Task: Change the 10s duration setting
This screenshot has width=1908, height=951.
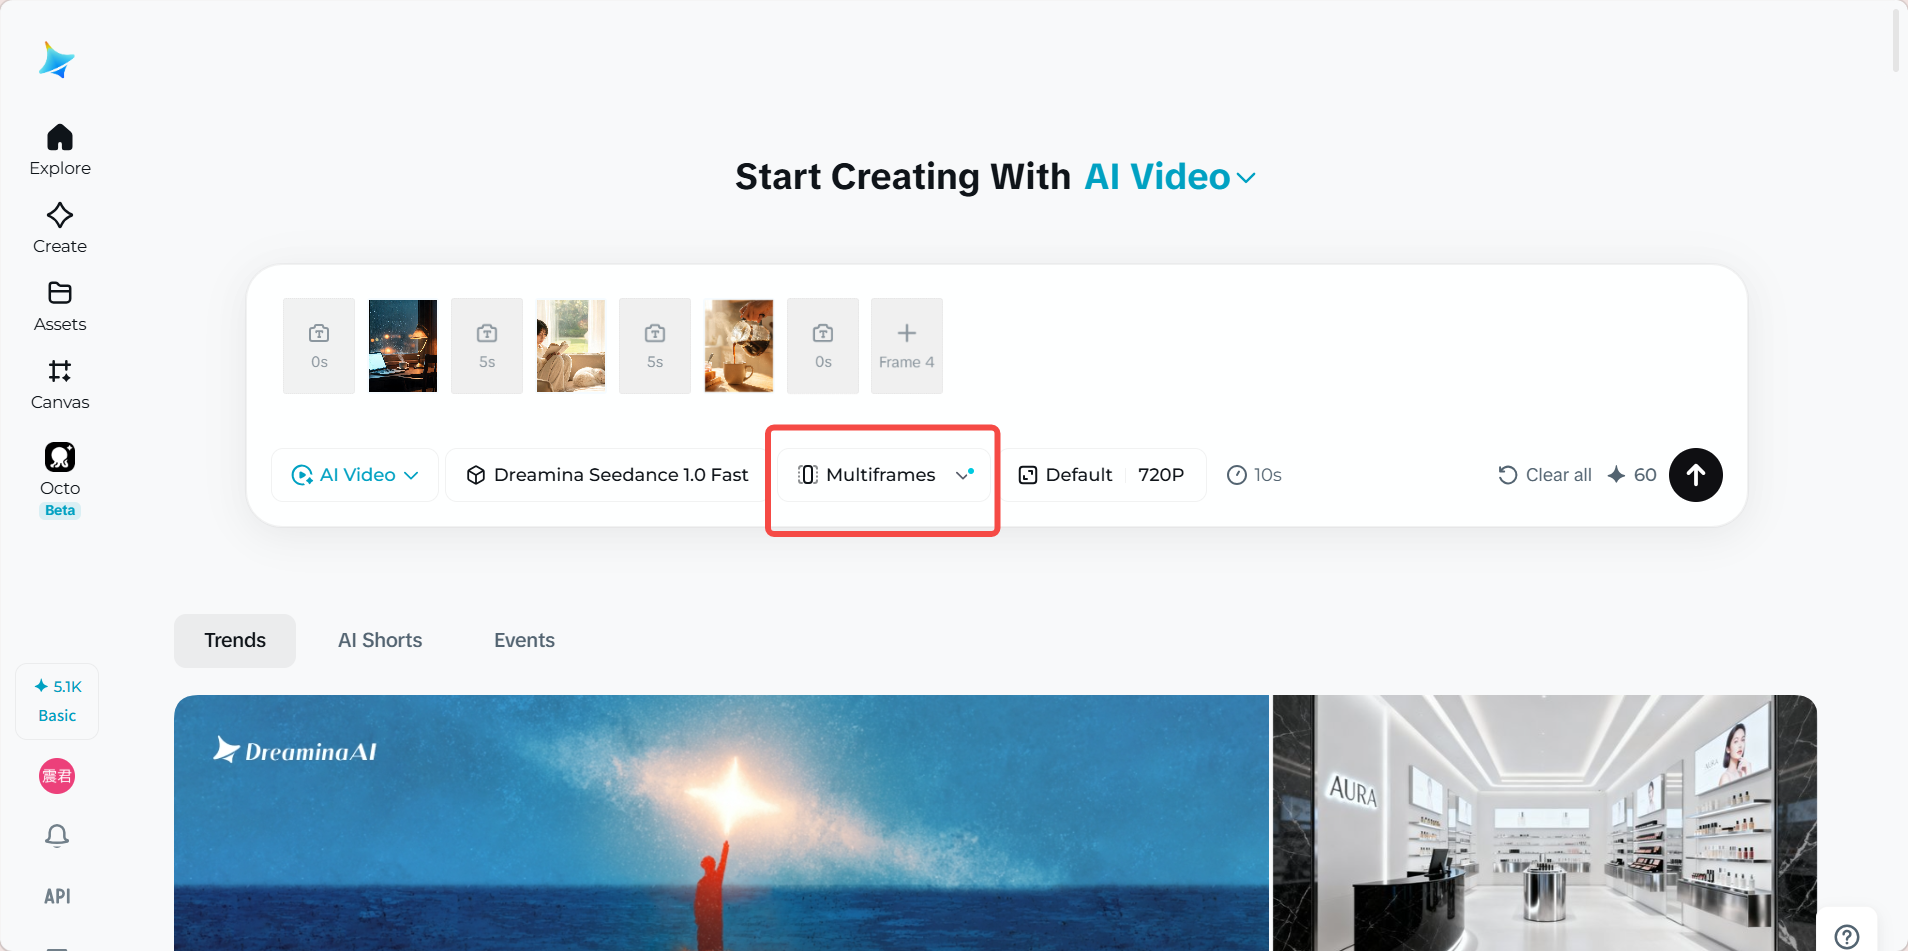Action: pos(1254,475)
